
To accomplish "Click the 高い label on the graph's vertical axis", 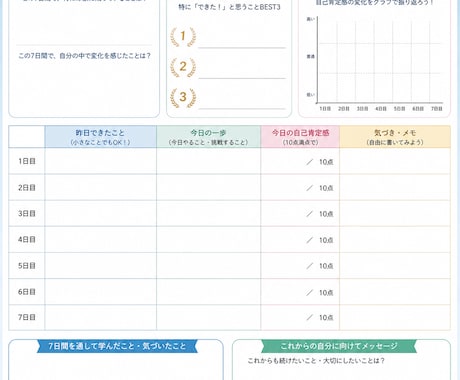I will [310, 19].
